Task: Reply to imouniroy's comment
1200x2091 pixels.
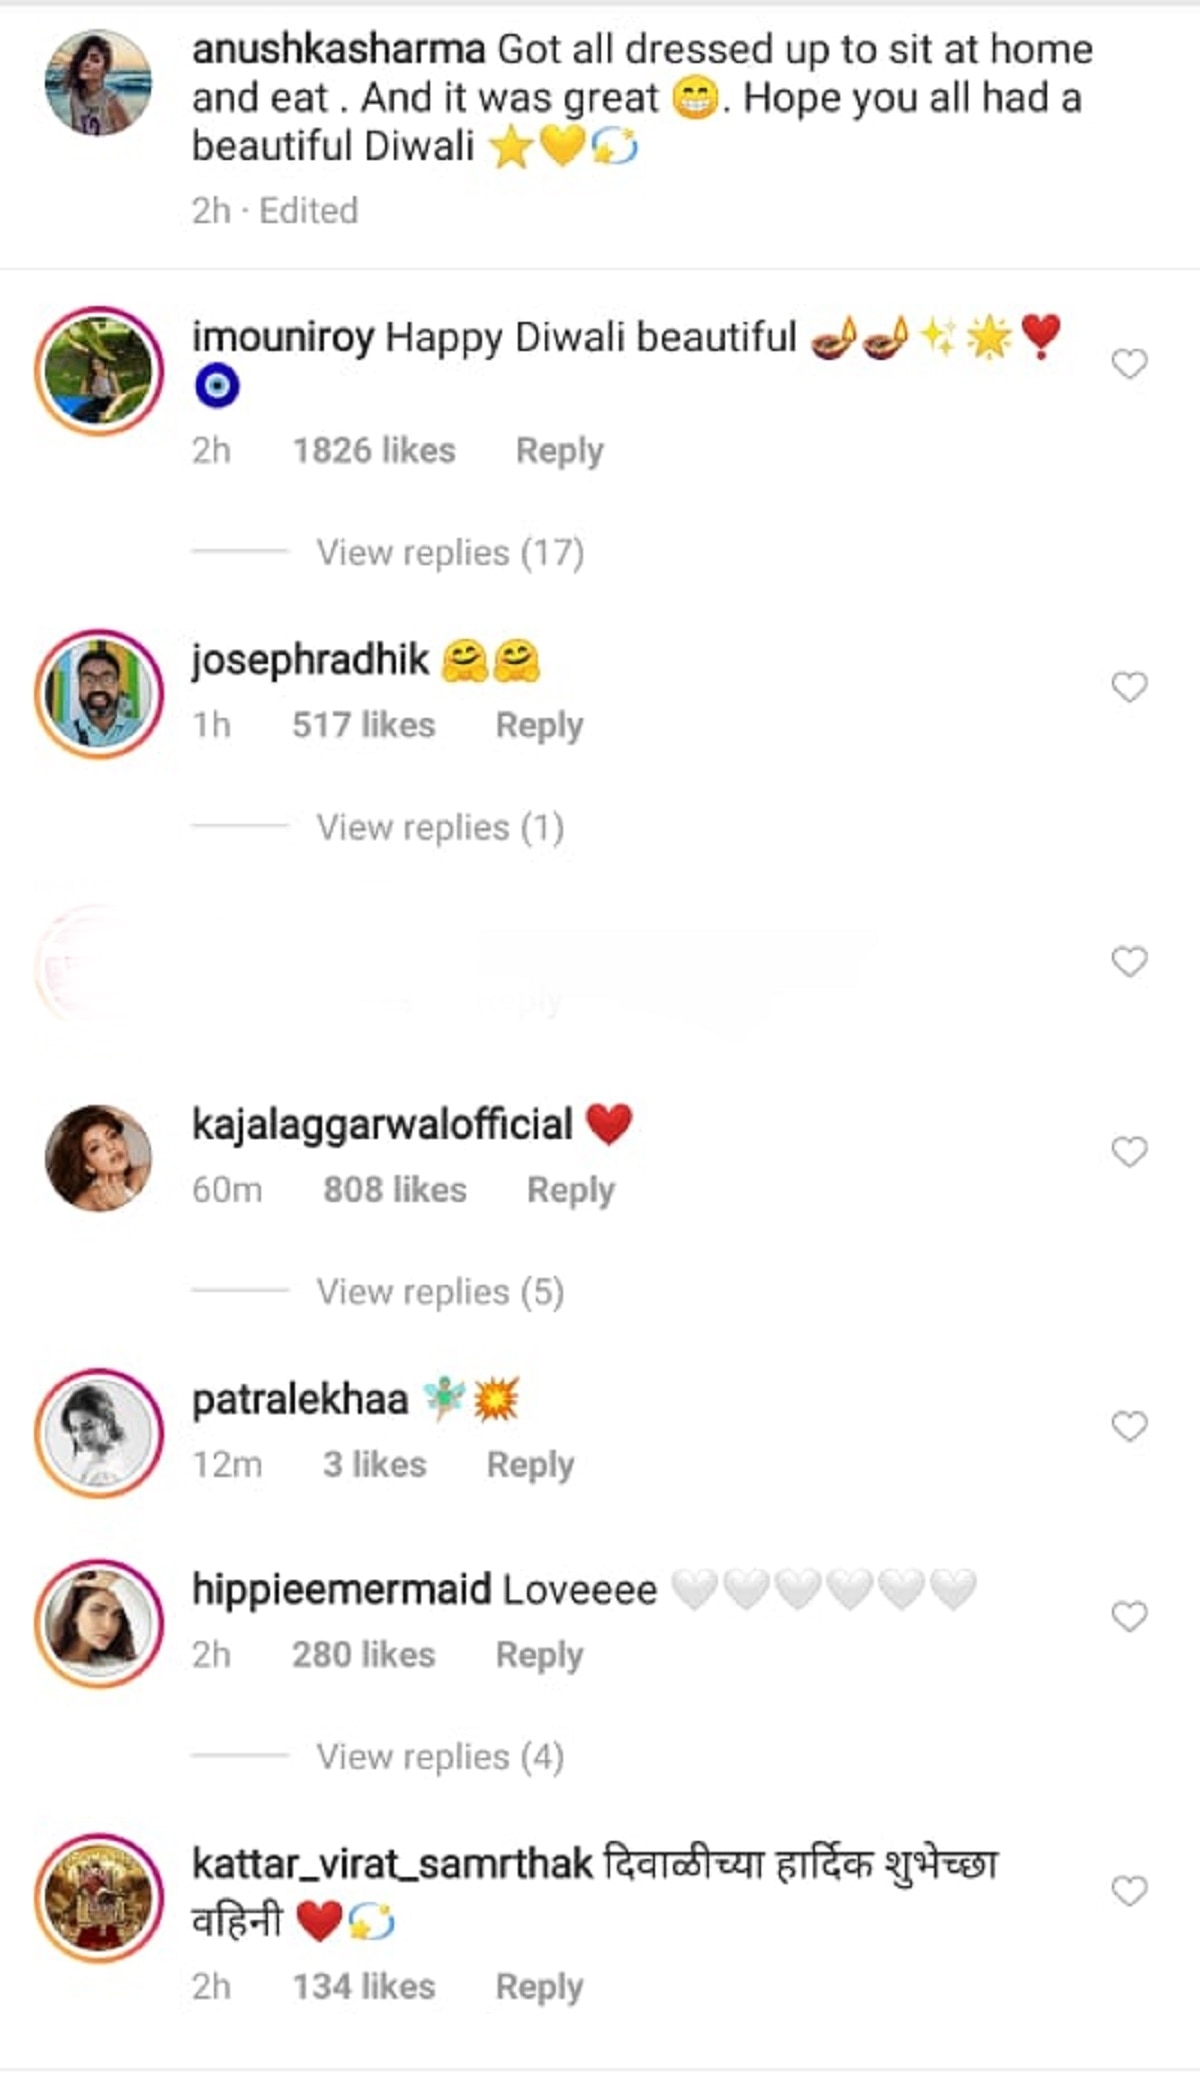Action: (559, 451)
